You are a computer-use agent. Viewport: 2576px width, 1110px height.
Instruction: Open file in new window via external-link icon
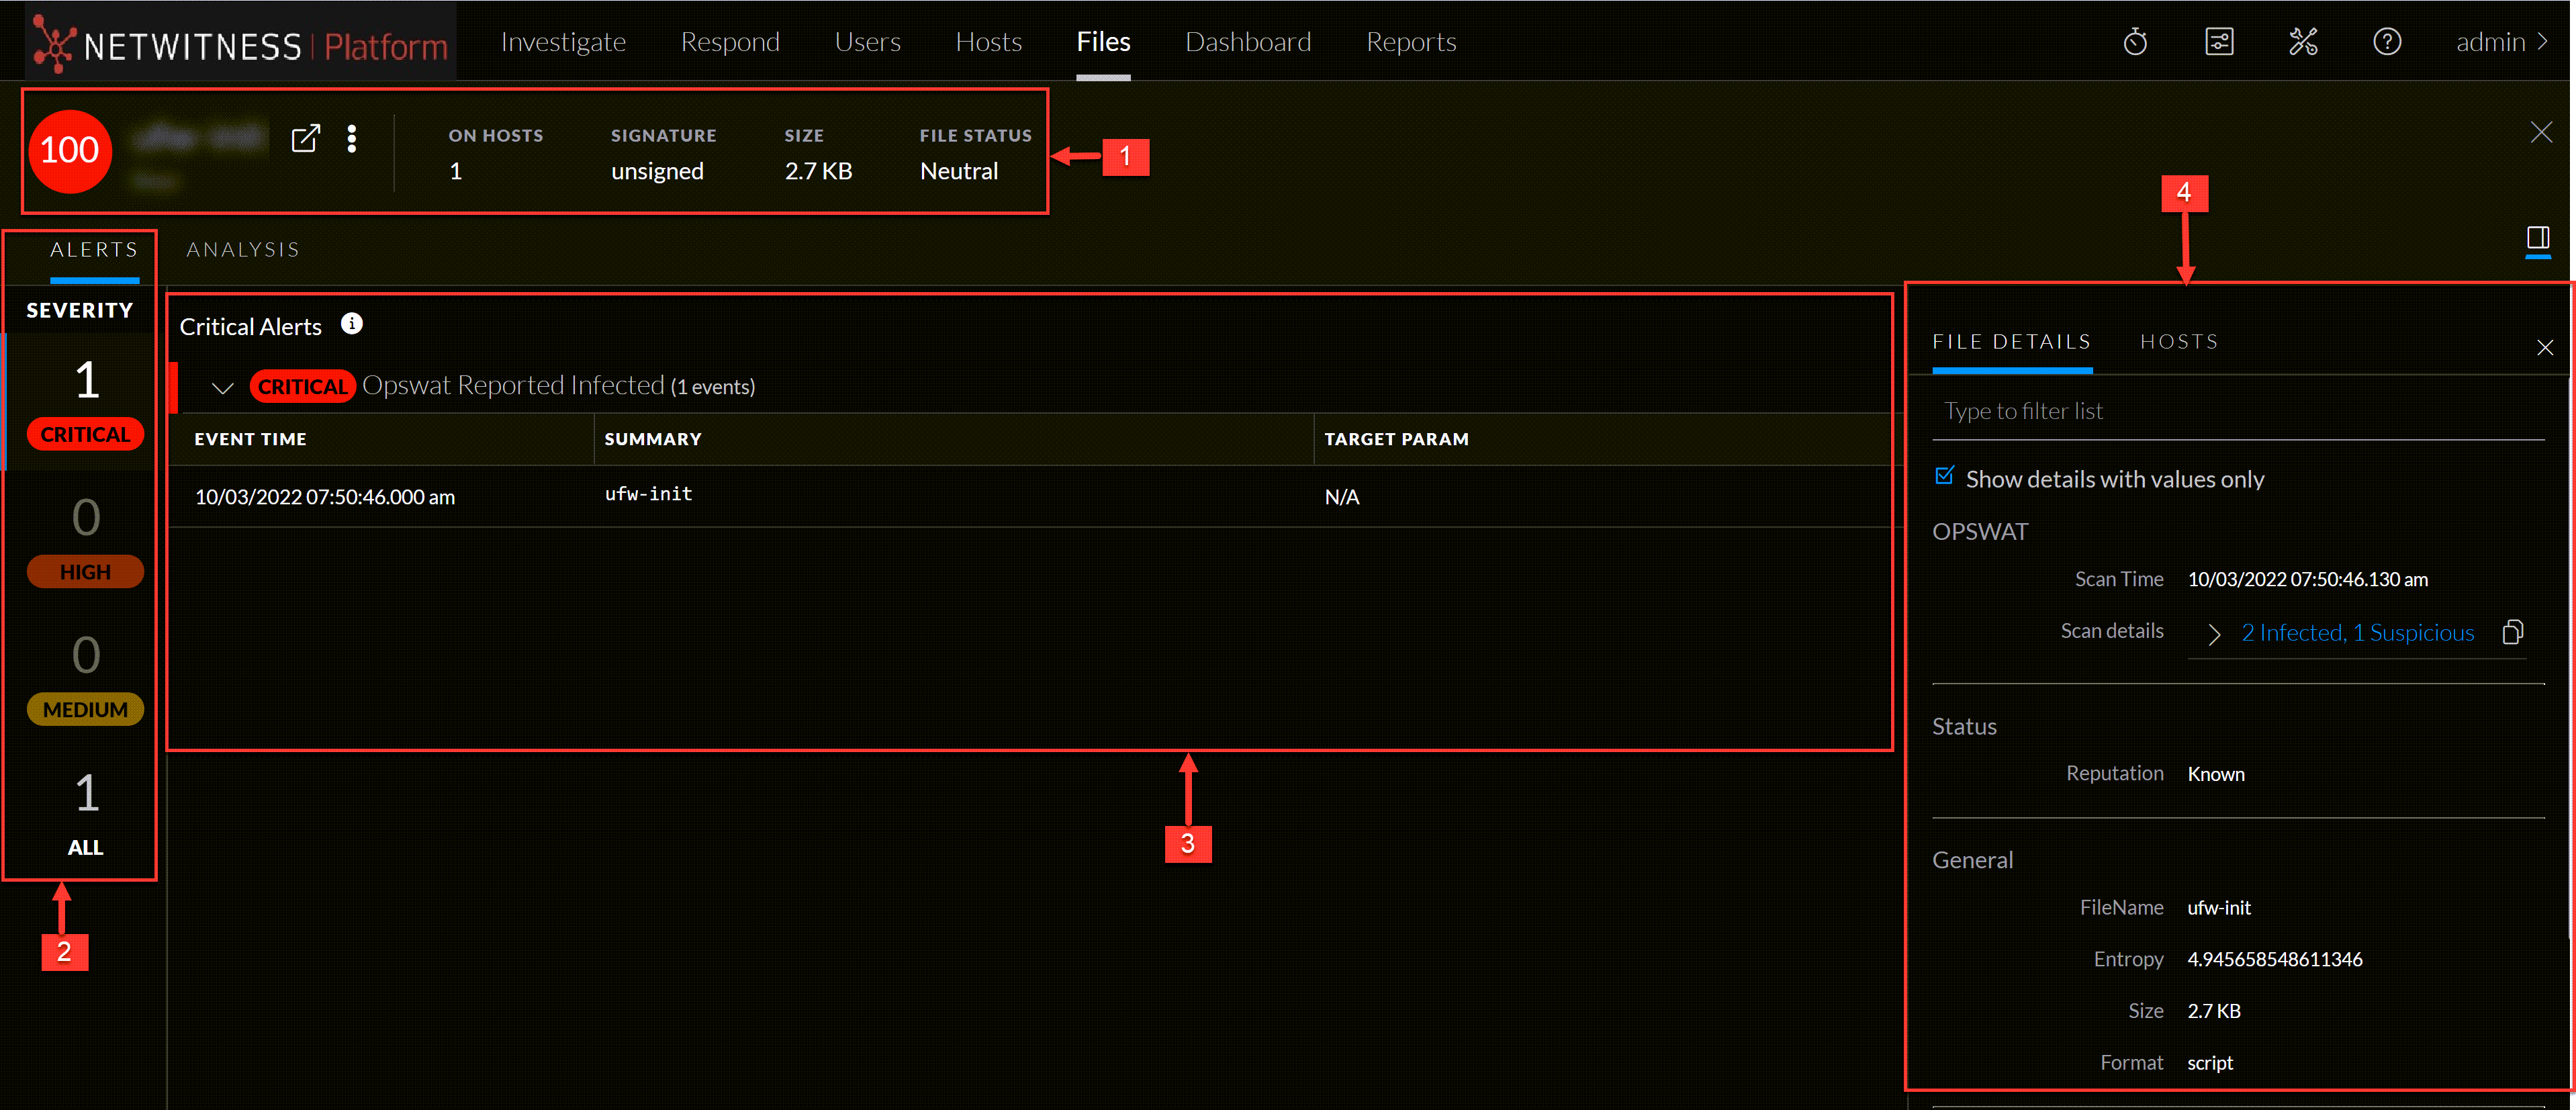306,139
